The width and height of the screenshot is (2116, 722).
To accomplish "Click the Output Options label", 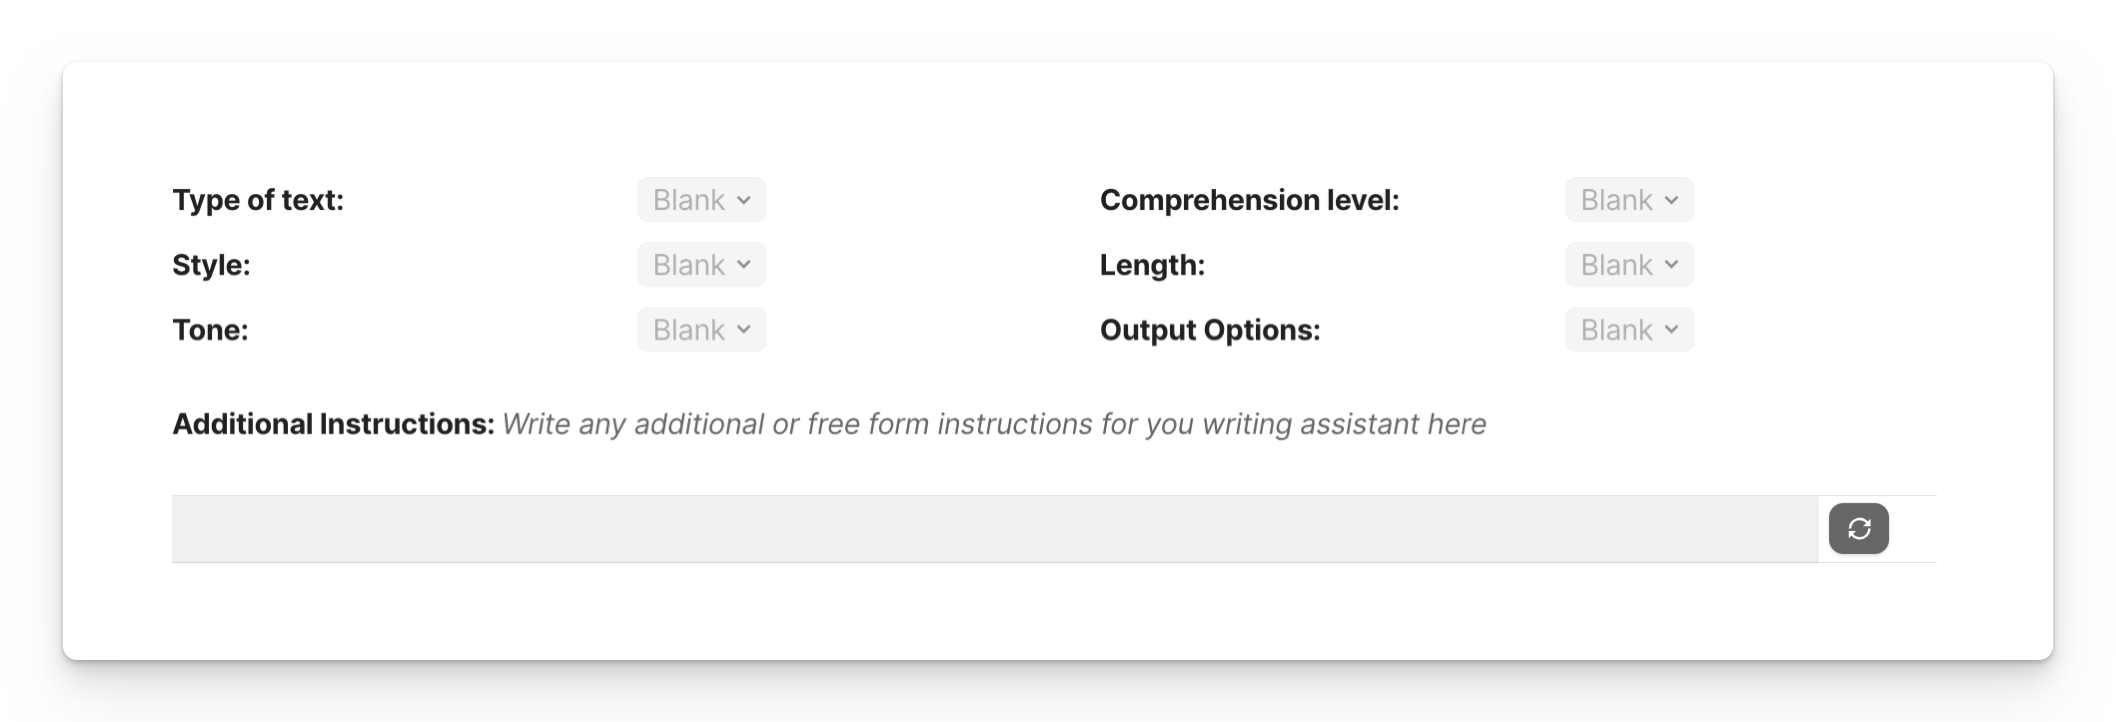I will click(x=1210, y=330).
